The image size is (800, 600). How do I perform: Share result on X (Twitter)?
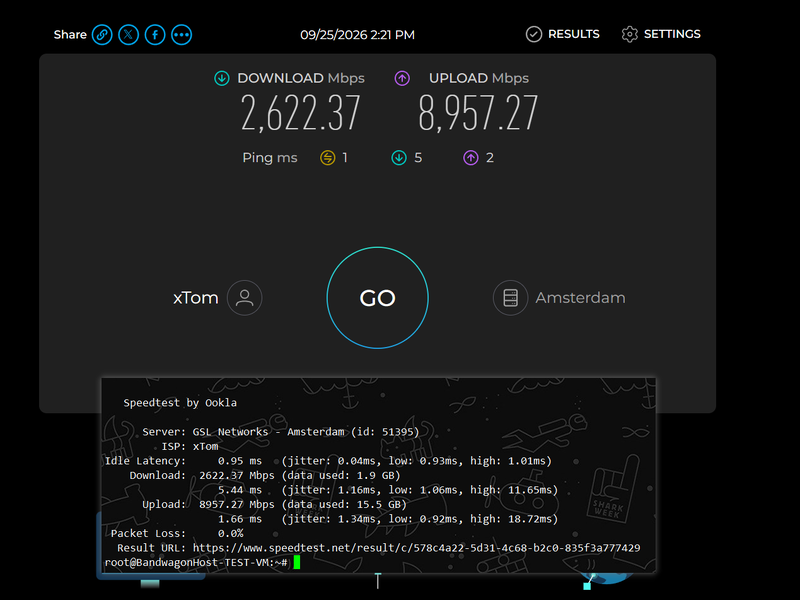tap(129, 35)
